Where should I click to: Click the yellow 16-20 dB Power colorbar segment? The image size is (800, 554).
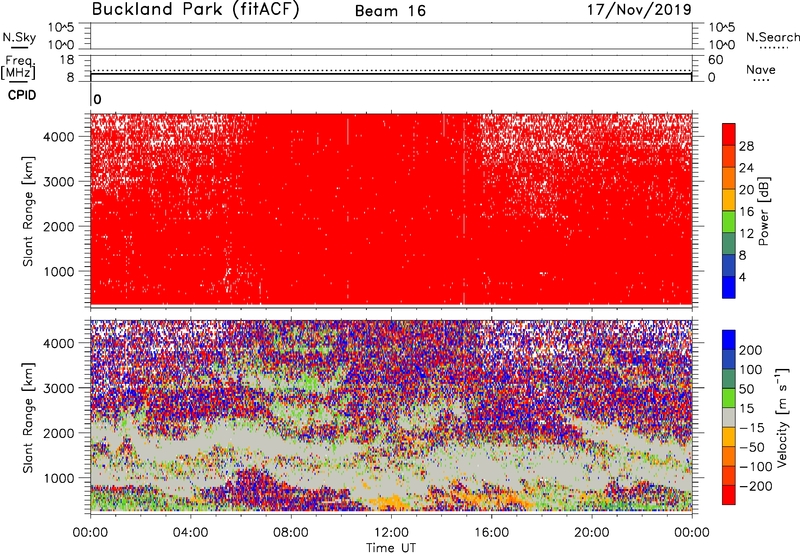(x=729, y=200)
